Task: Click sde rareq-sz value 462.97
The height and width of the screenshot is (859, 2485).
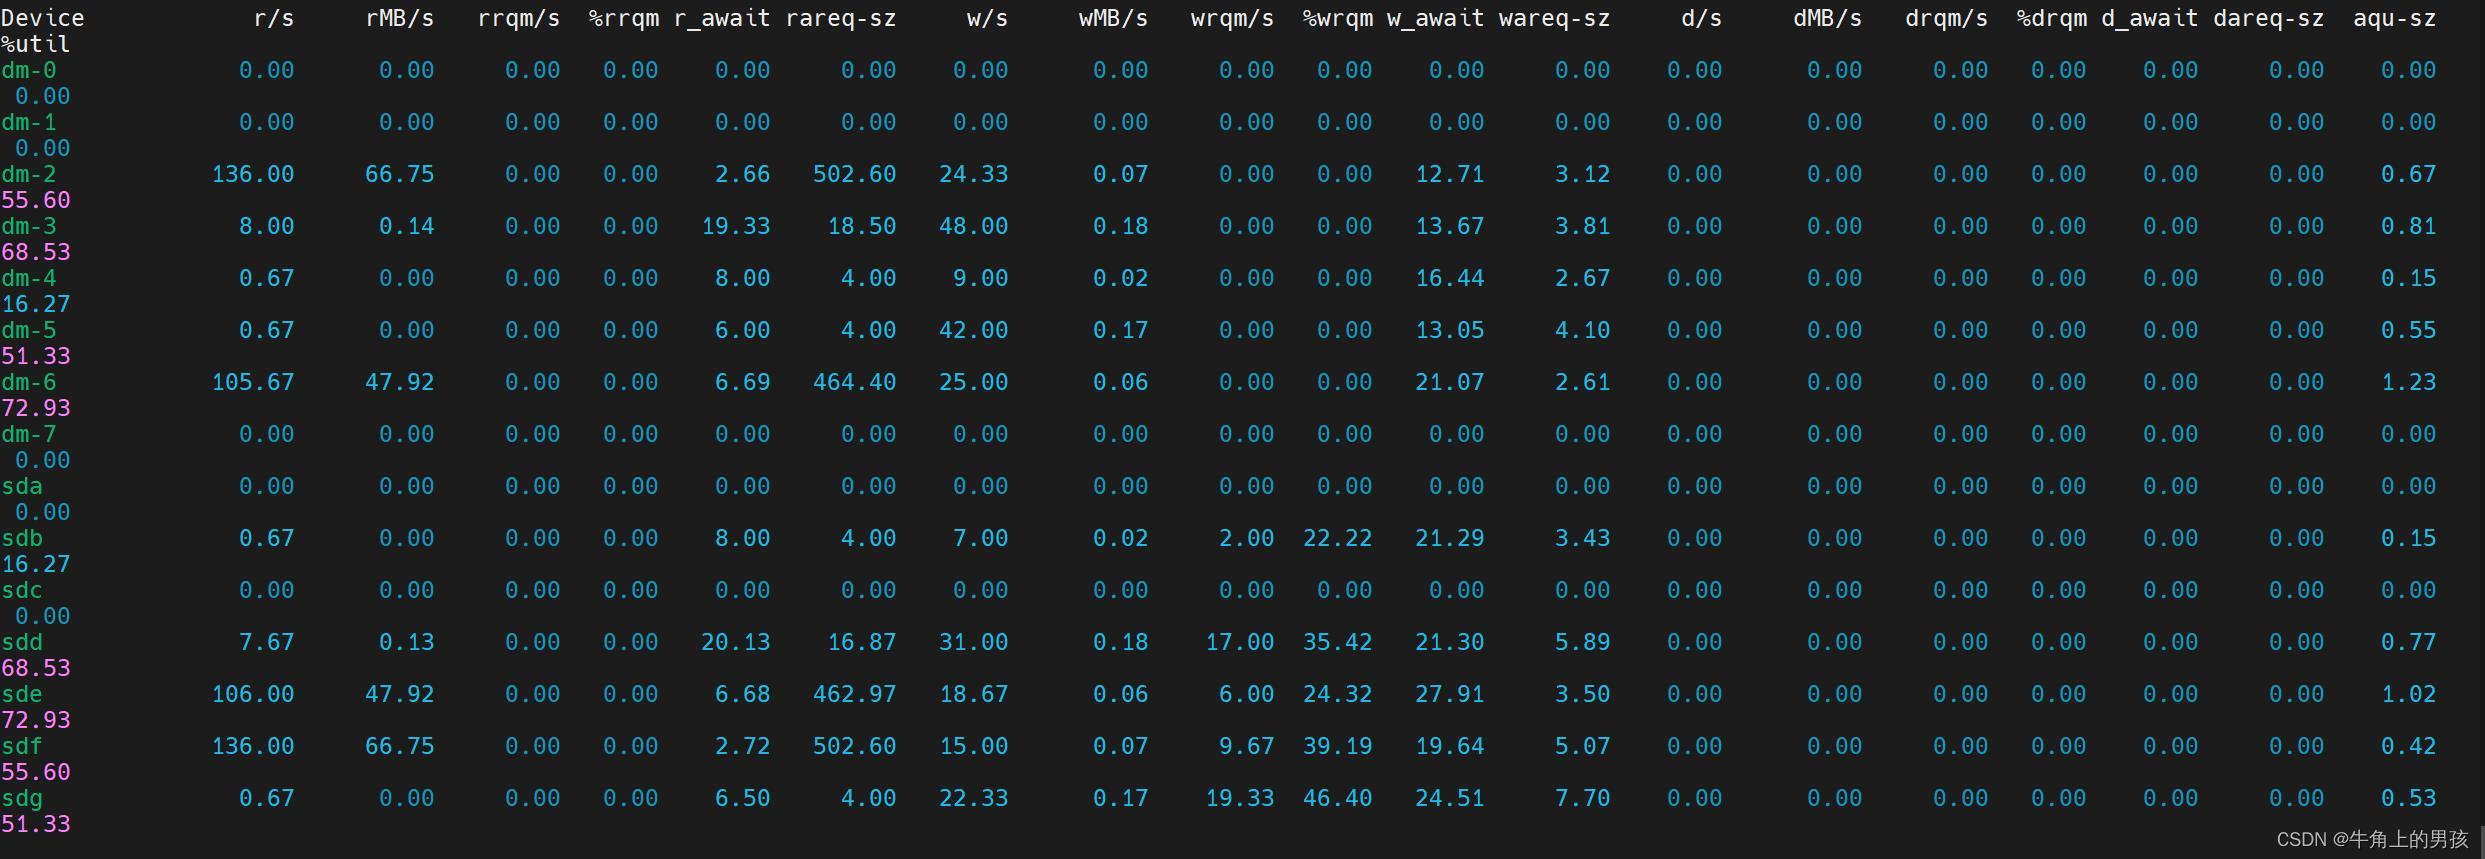Action: coord(855,694)
